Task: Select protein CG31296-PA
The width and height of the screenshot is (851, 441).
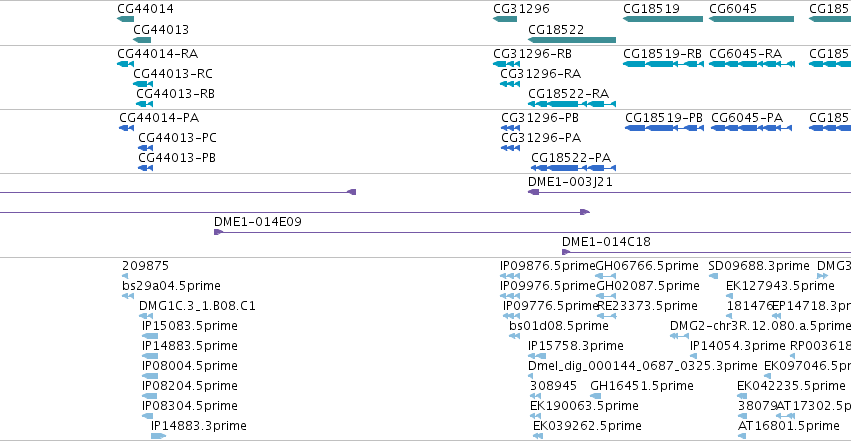Action: coord(510,148)
